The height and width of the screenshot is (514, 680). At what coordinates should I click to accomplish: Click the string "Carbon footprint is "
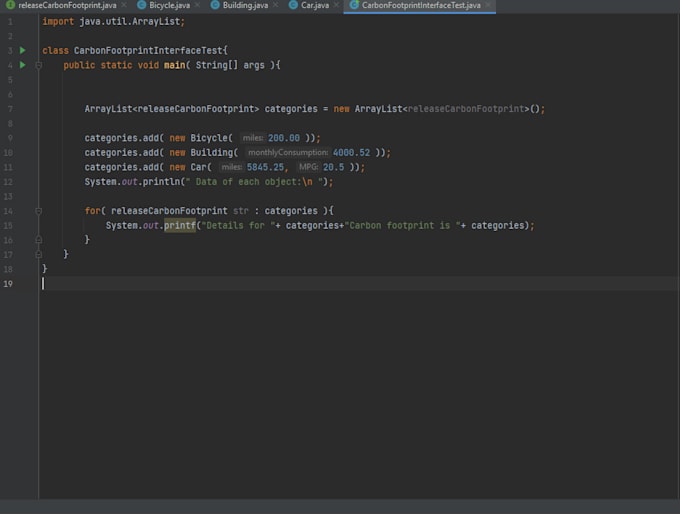coord(402,226)
